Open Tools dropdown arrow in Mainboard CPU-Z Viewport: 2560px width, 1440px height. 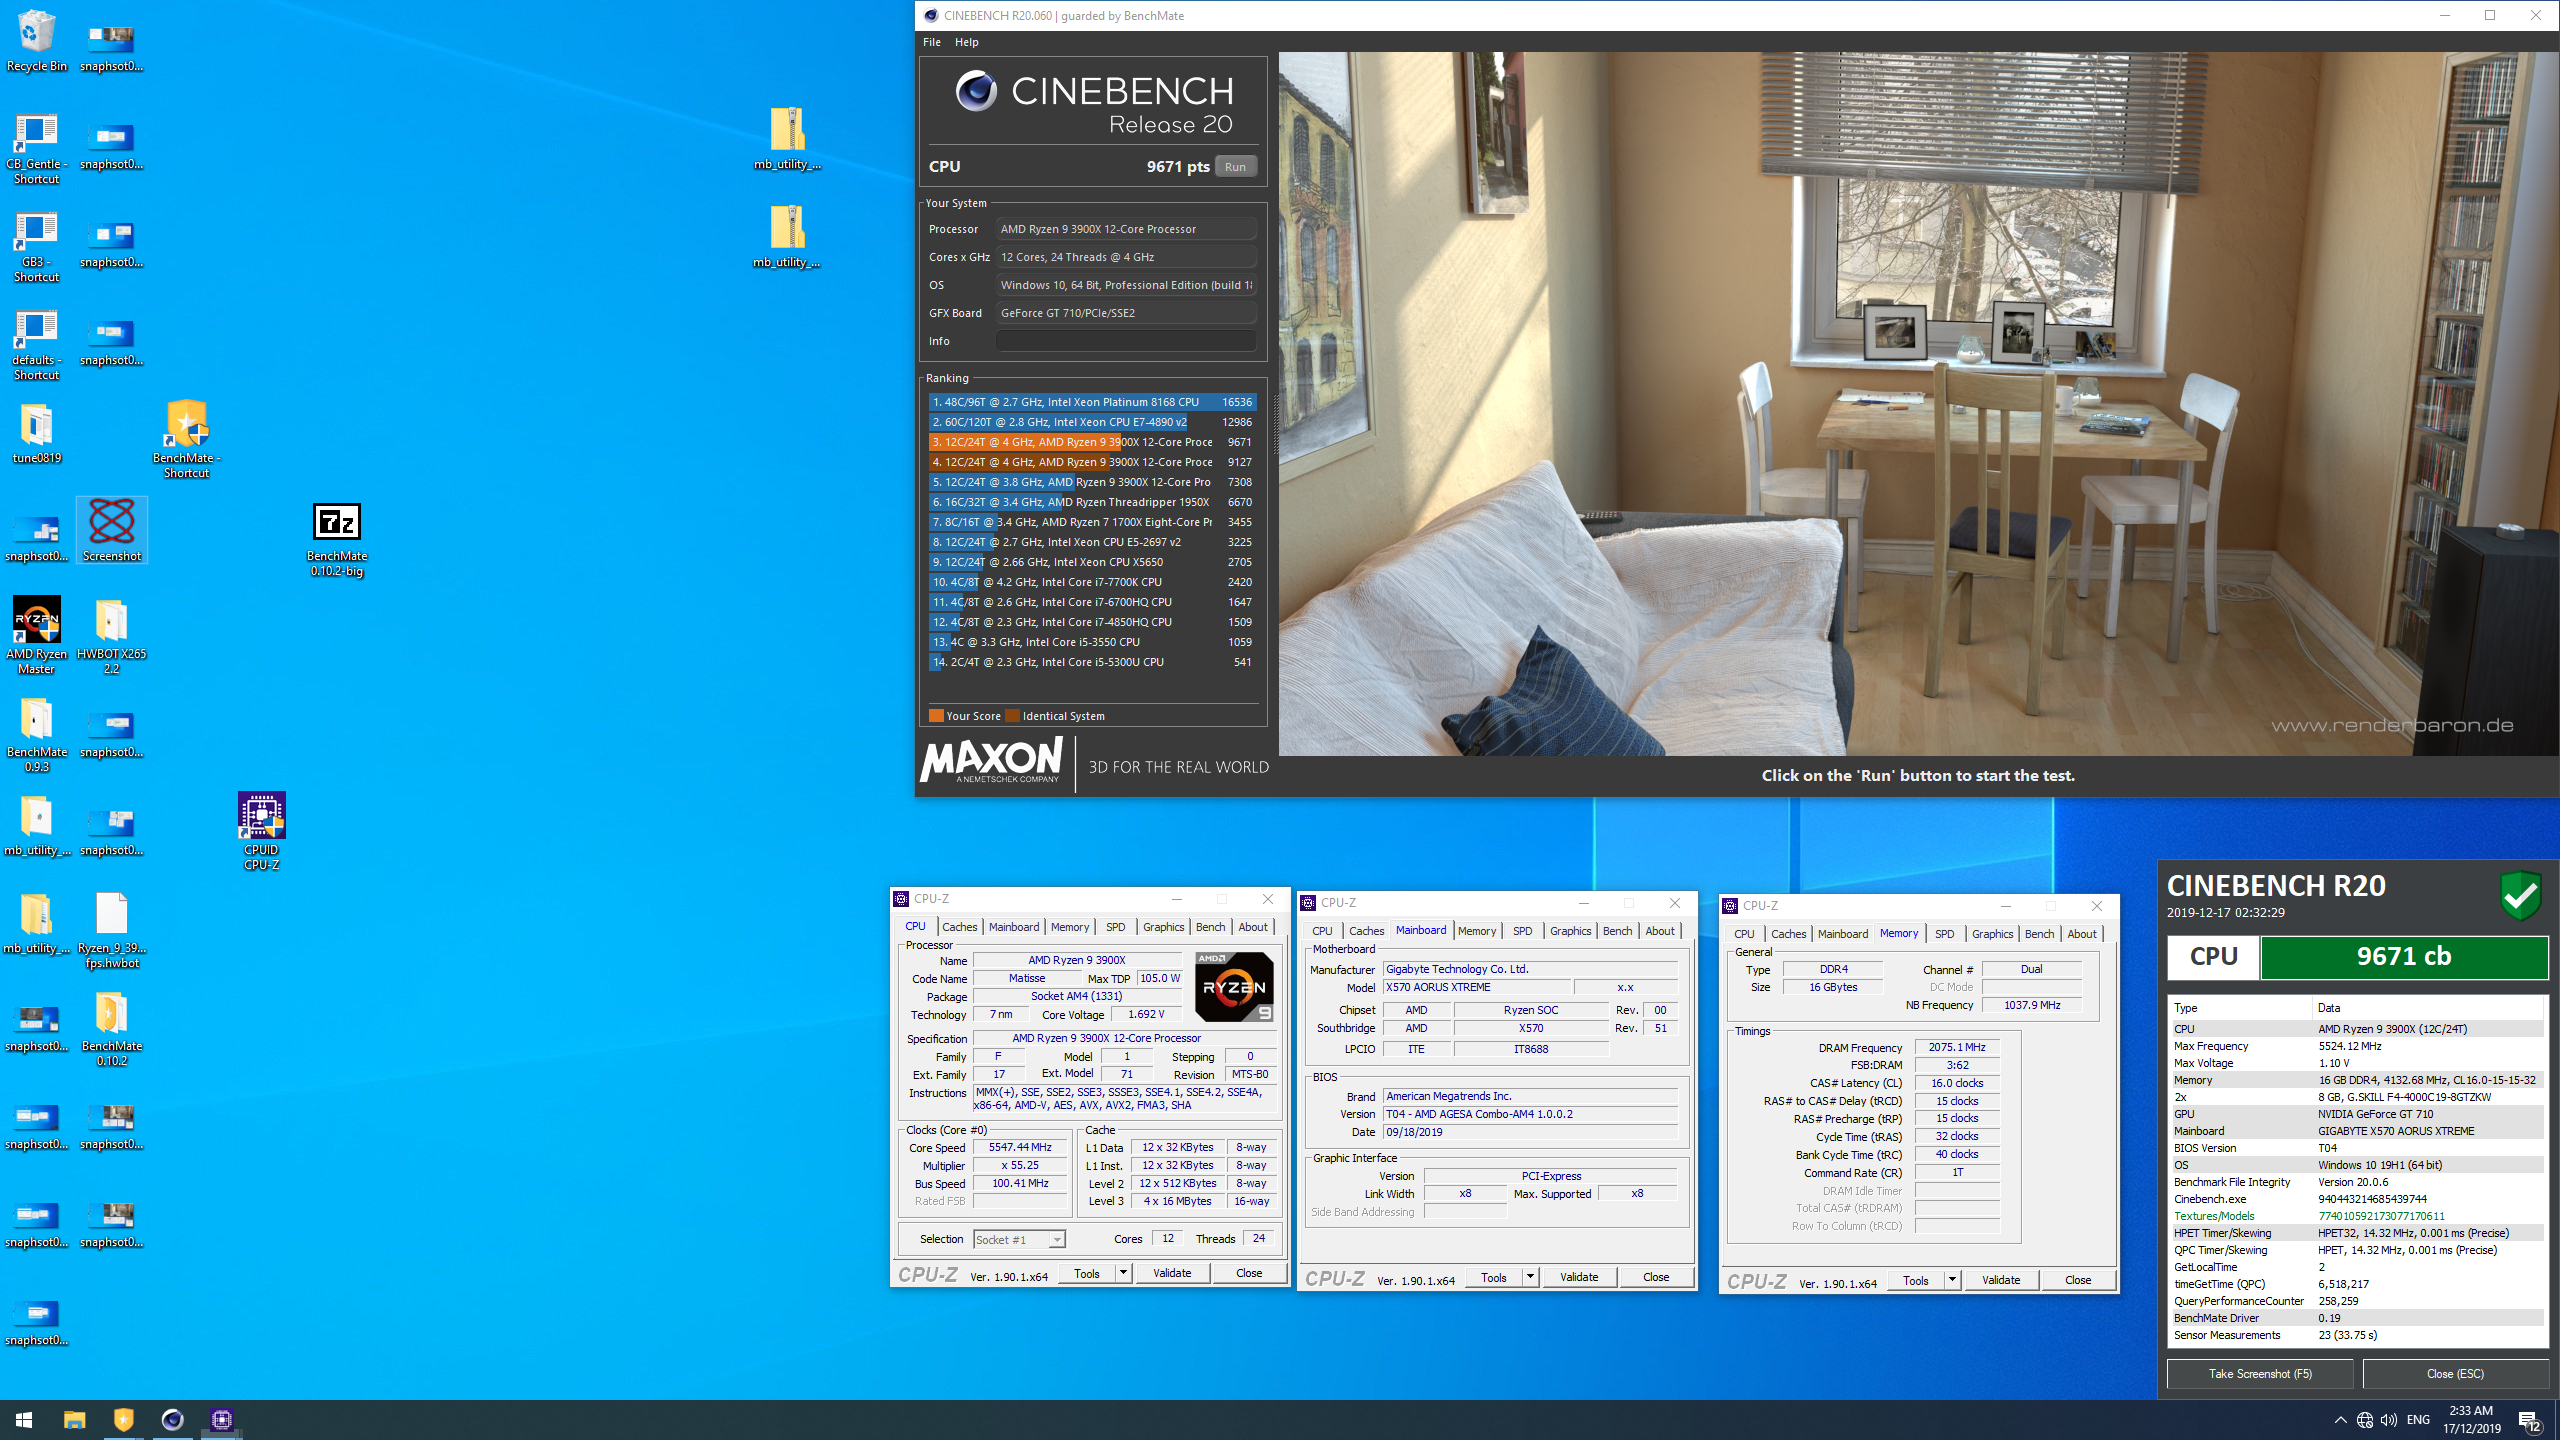coord(1530,1277)
